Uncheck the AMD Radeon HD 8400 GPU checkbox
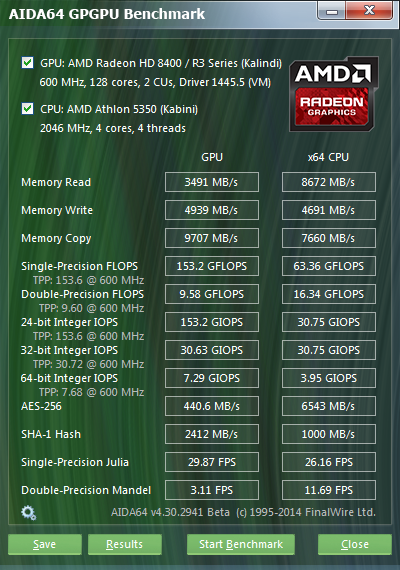 (x=28, y=63)
